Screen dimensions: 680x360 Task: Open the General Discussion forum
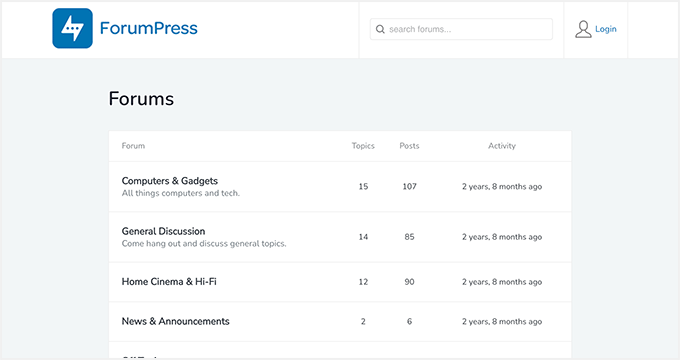163,231
